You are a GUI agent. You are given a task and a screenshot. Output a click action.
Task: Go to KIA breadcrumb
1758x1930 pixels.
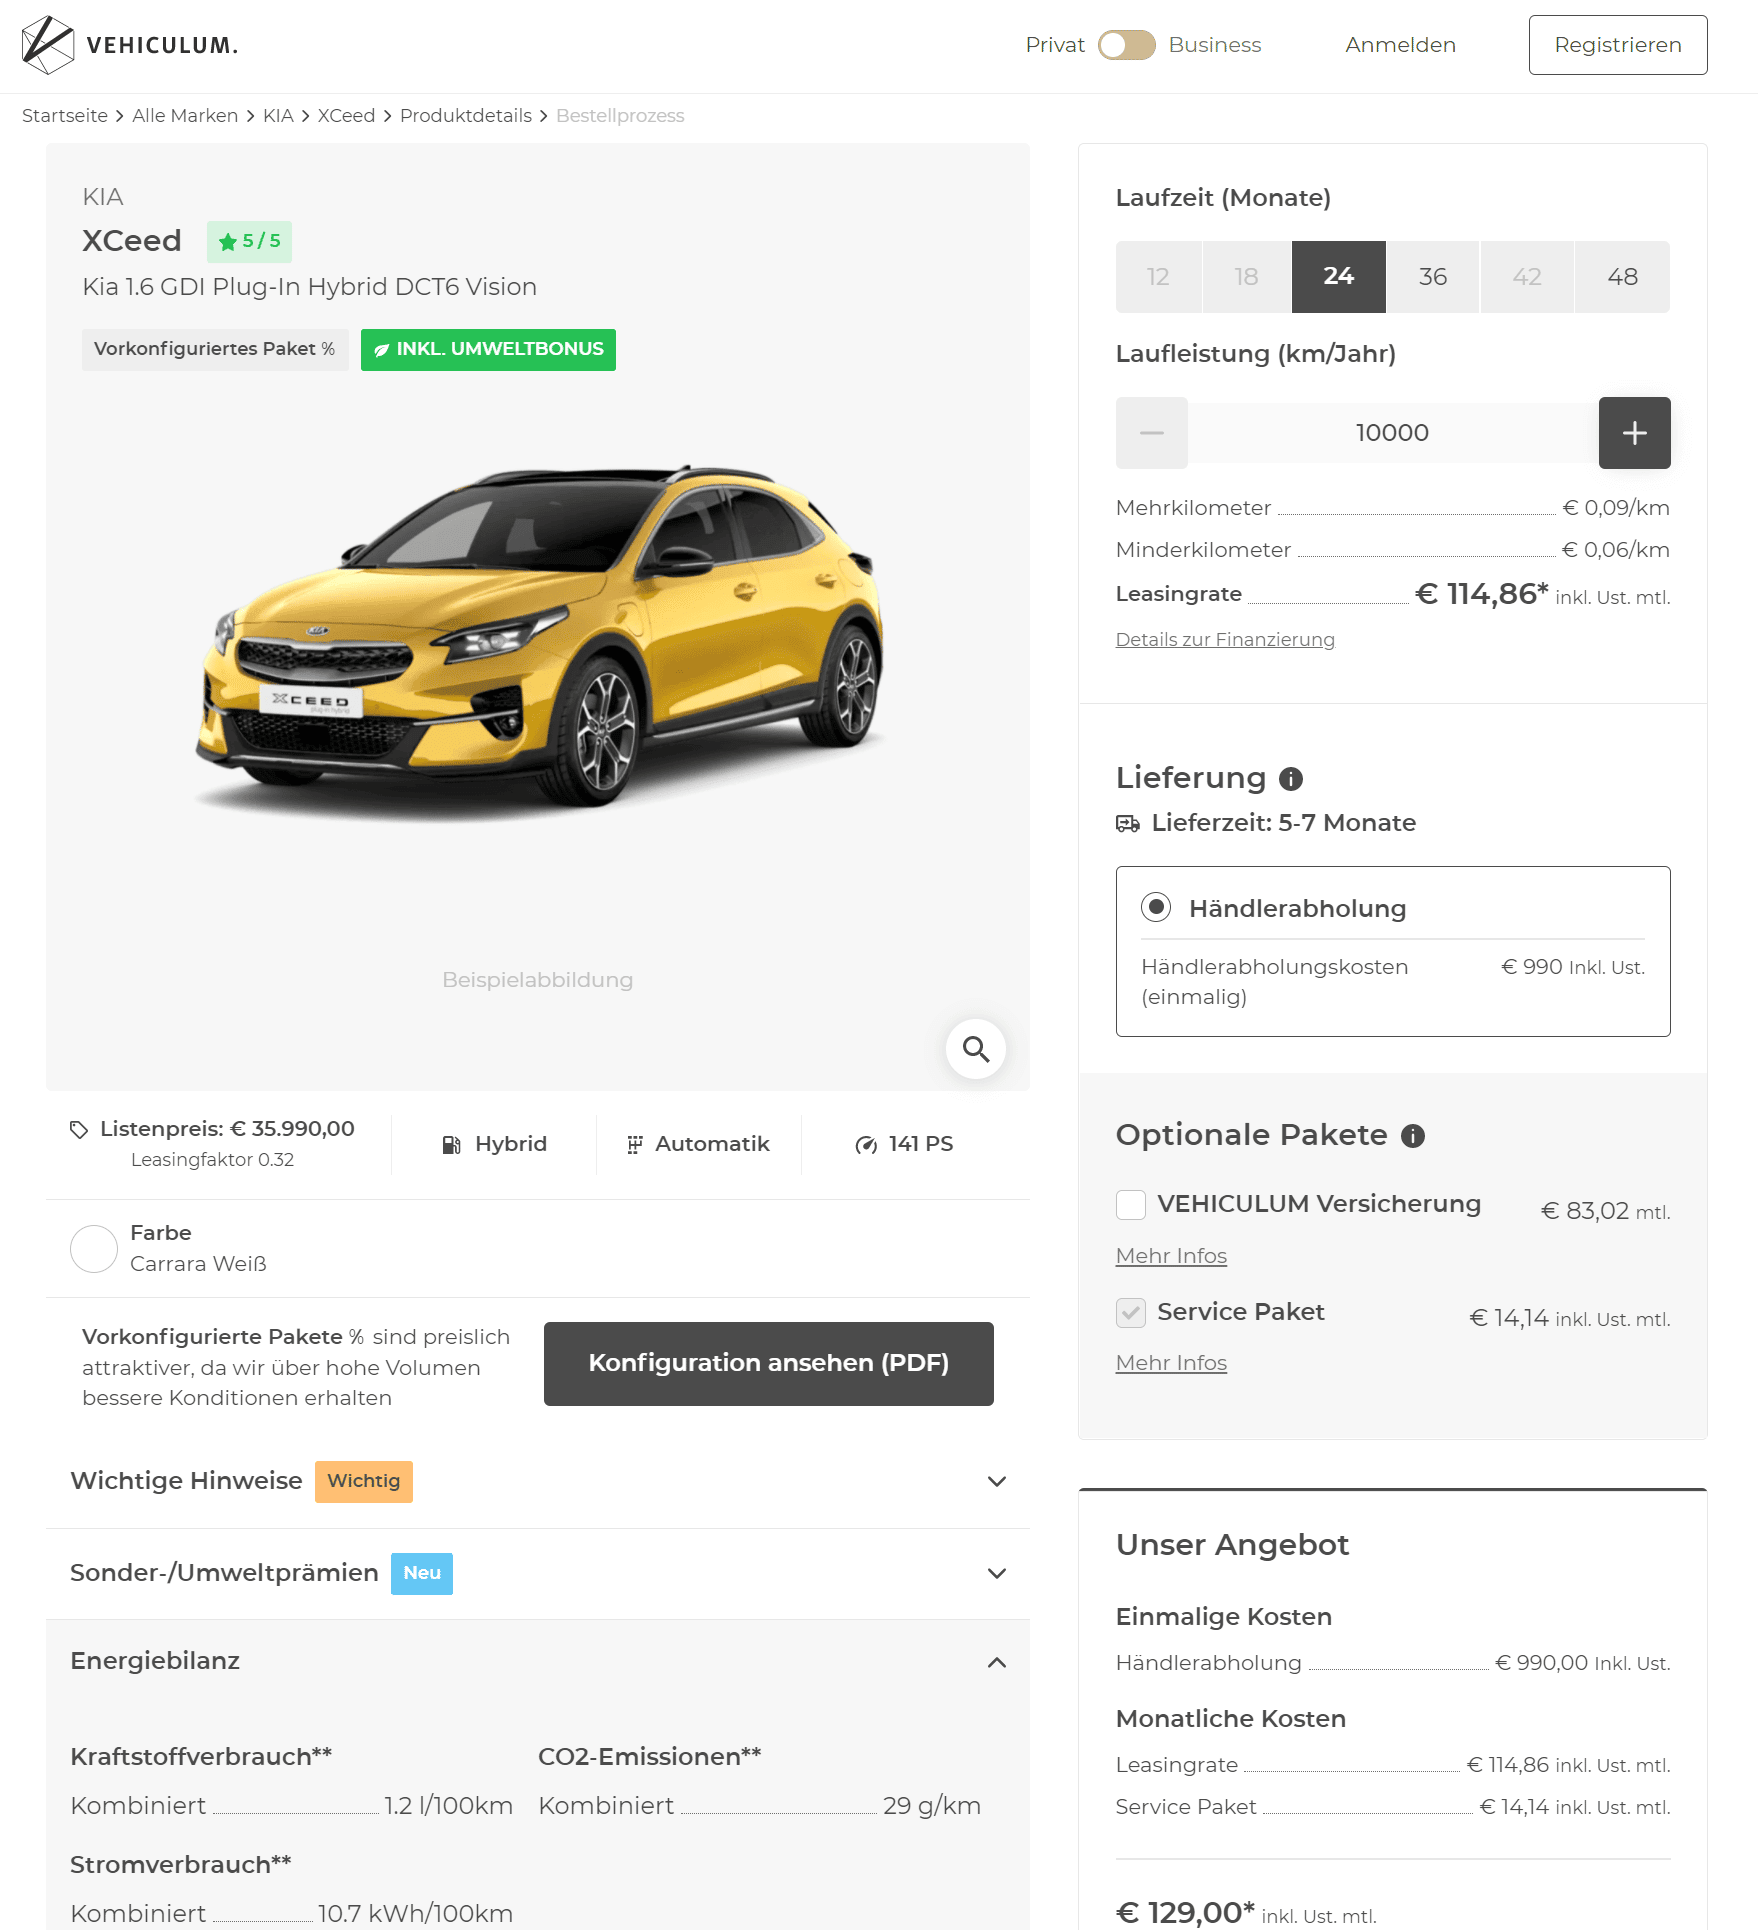point(278,116)
